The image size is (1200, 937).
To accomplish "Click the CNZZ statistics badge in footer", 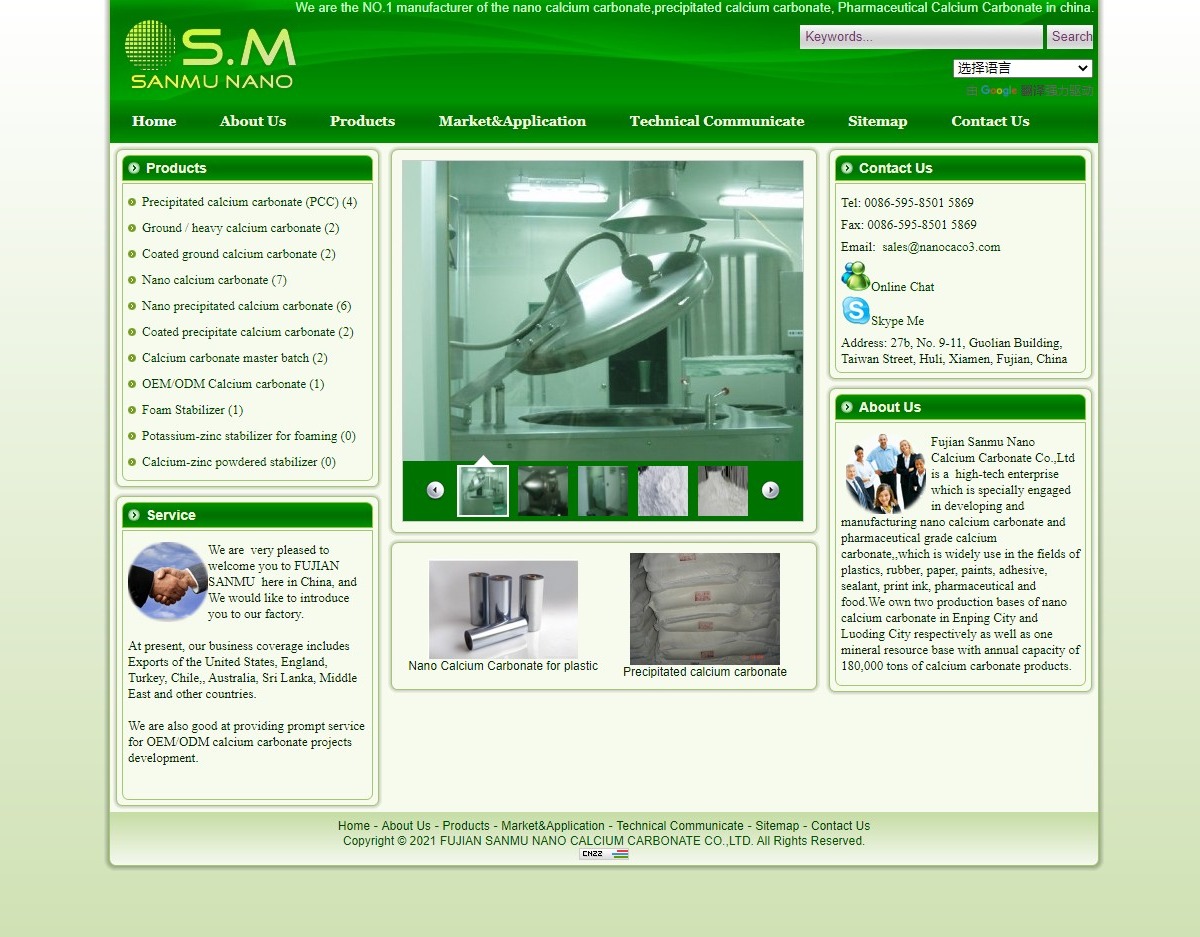I will [604, 854].
